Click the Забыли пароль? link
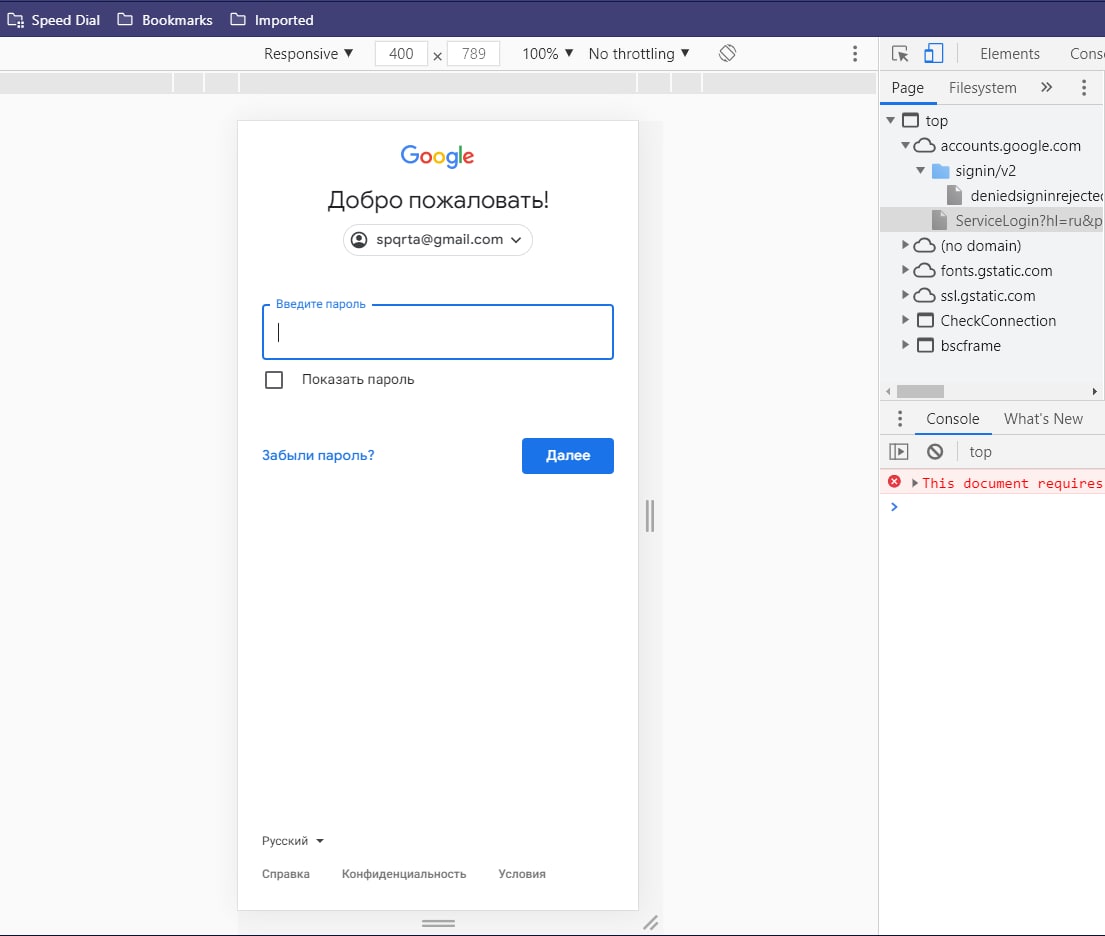 (x=318, y=455)
